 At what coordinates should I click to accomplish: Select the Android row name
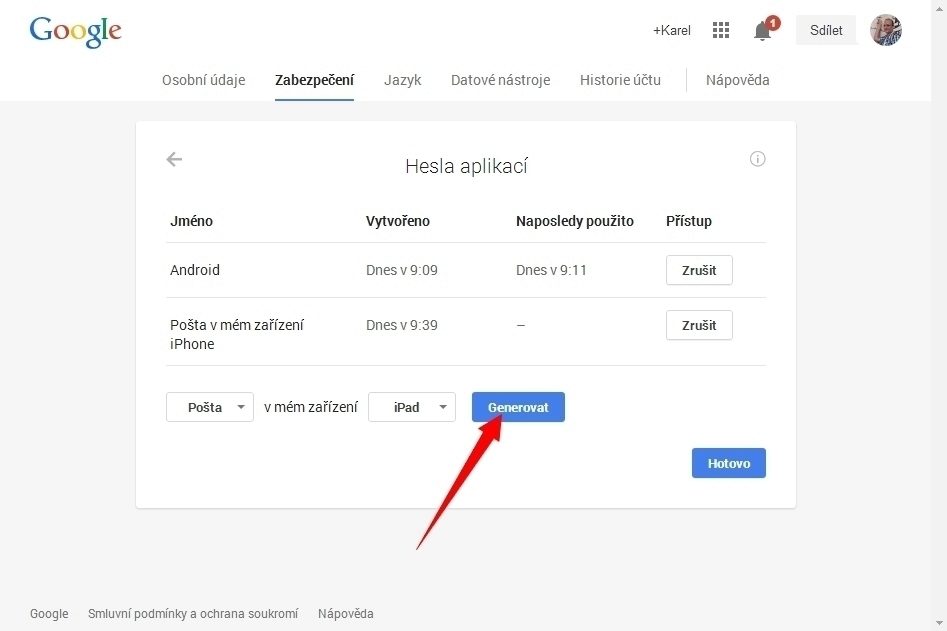(x=194, y=270)
